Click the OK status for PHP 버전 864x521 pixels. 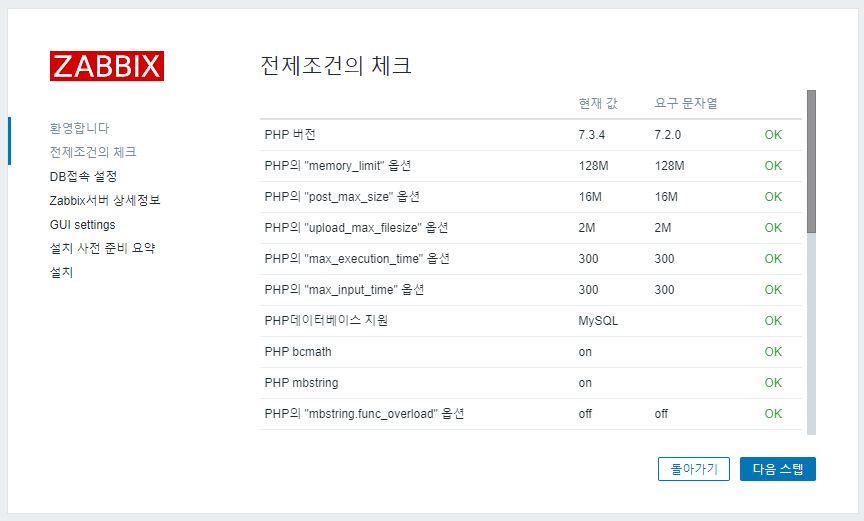coord(773,135)
